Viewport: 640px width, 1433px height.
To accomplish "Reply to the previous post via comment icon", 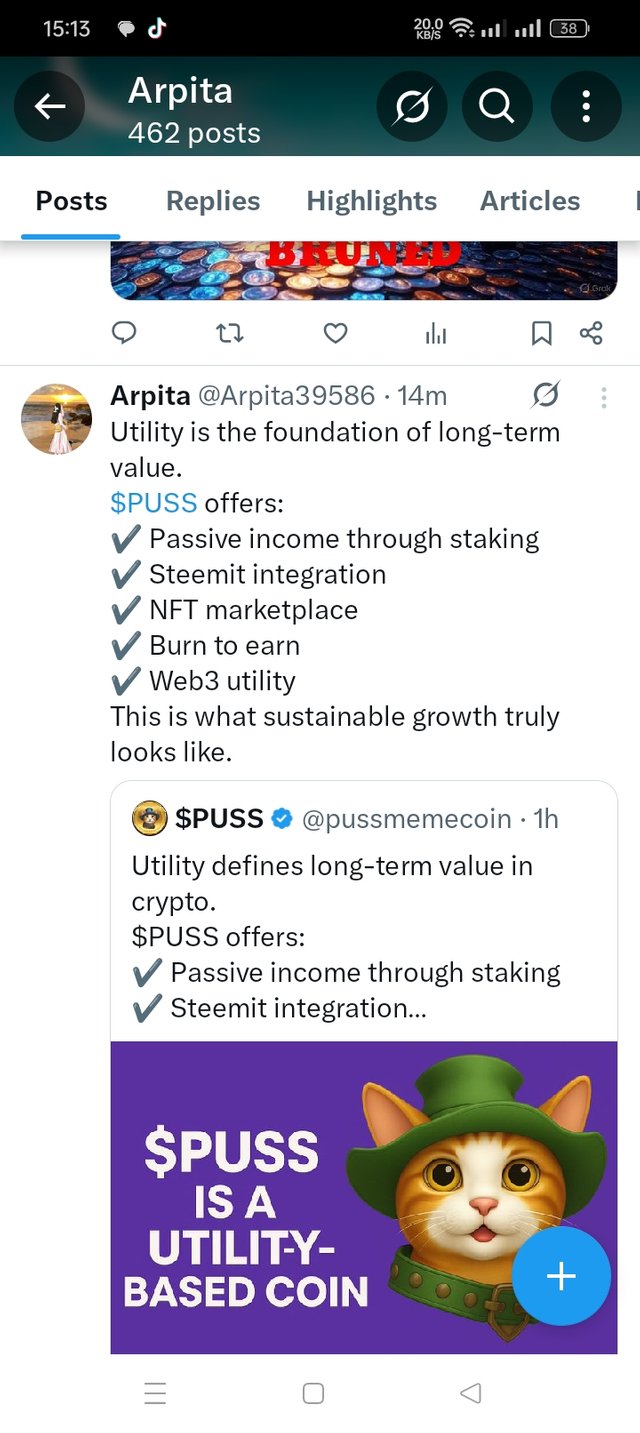I will (124, 333).
